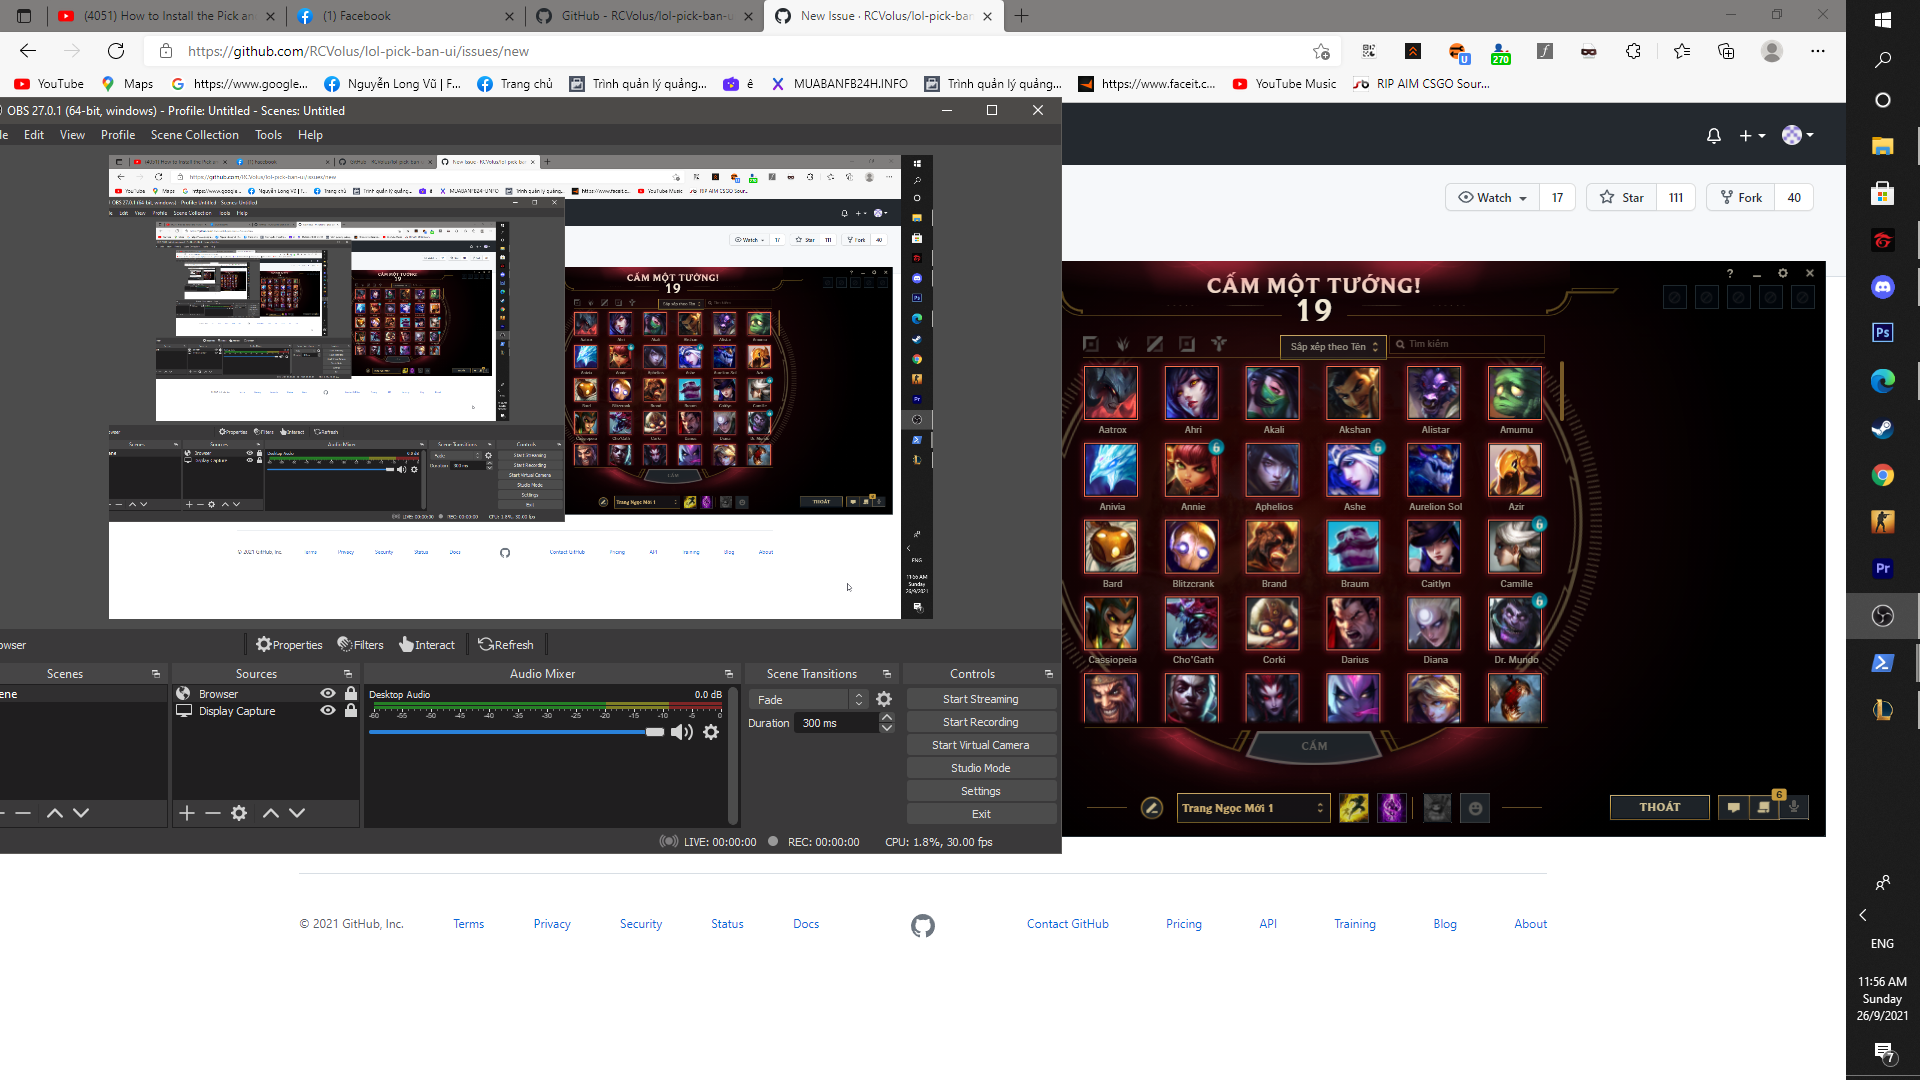Lock the Display Capture source
Screen dimensions: 1920x1080
[351, 711]
